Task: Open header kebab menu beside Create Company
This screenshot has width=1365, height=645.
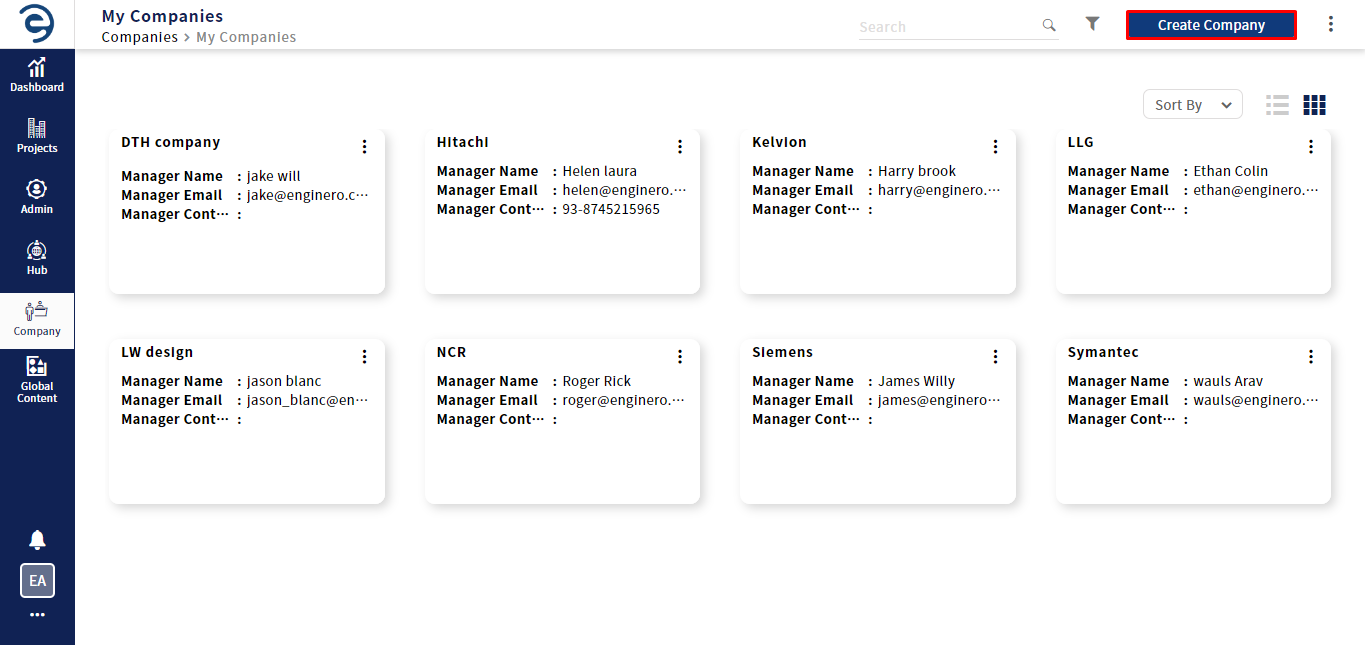Action: pyautogui.click(x=1330, y=24)
